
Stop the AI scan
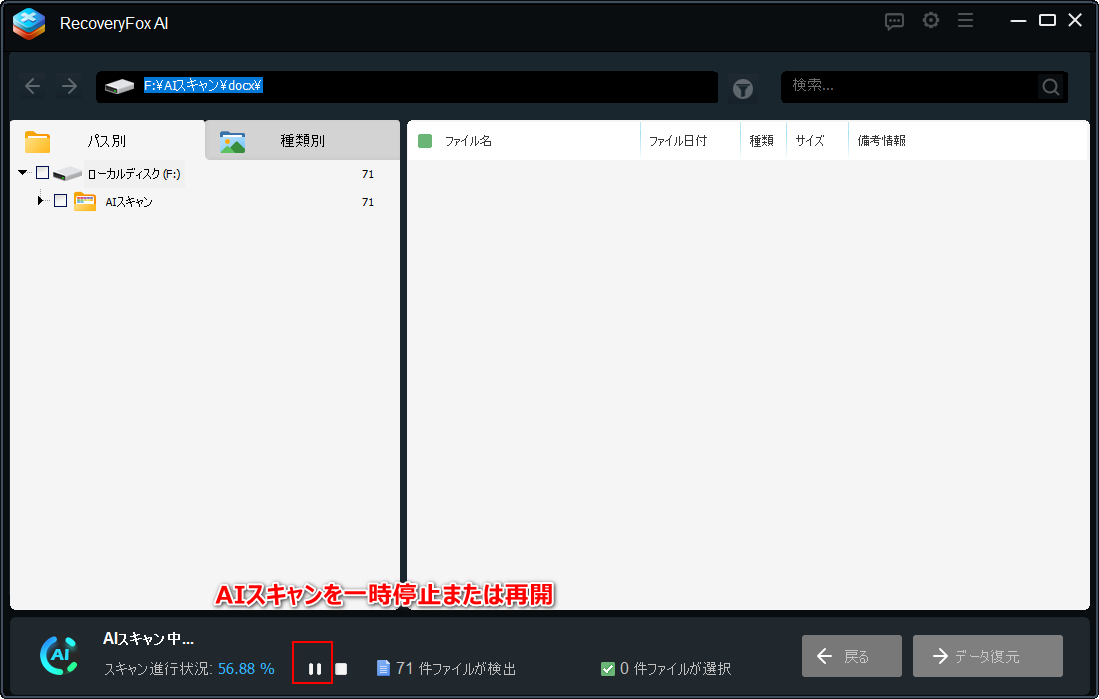341,669
